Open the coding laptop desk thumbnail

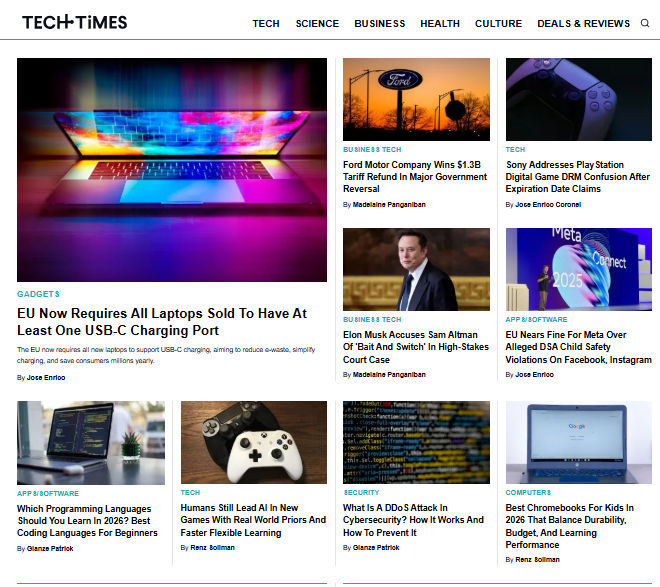tap(91, 443)
